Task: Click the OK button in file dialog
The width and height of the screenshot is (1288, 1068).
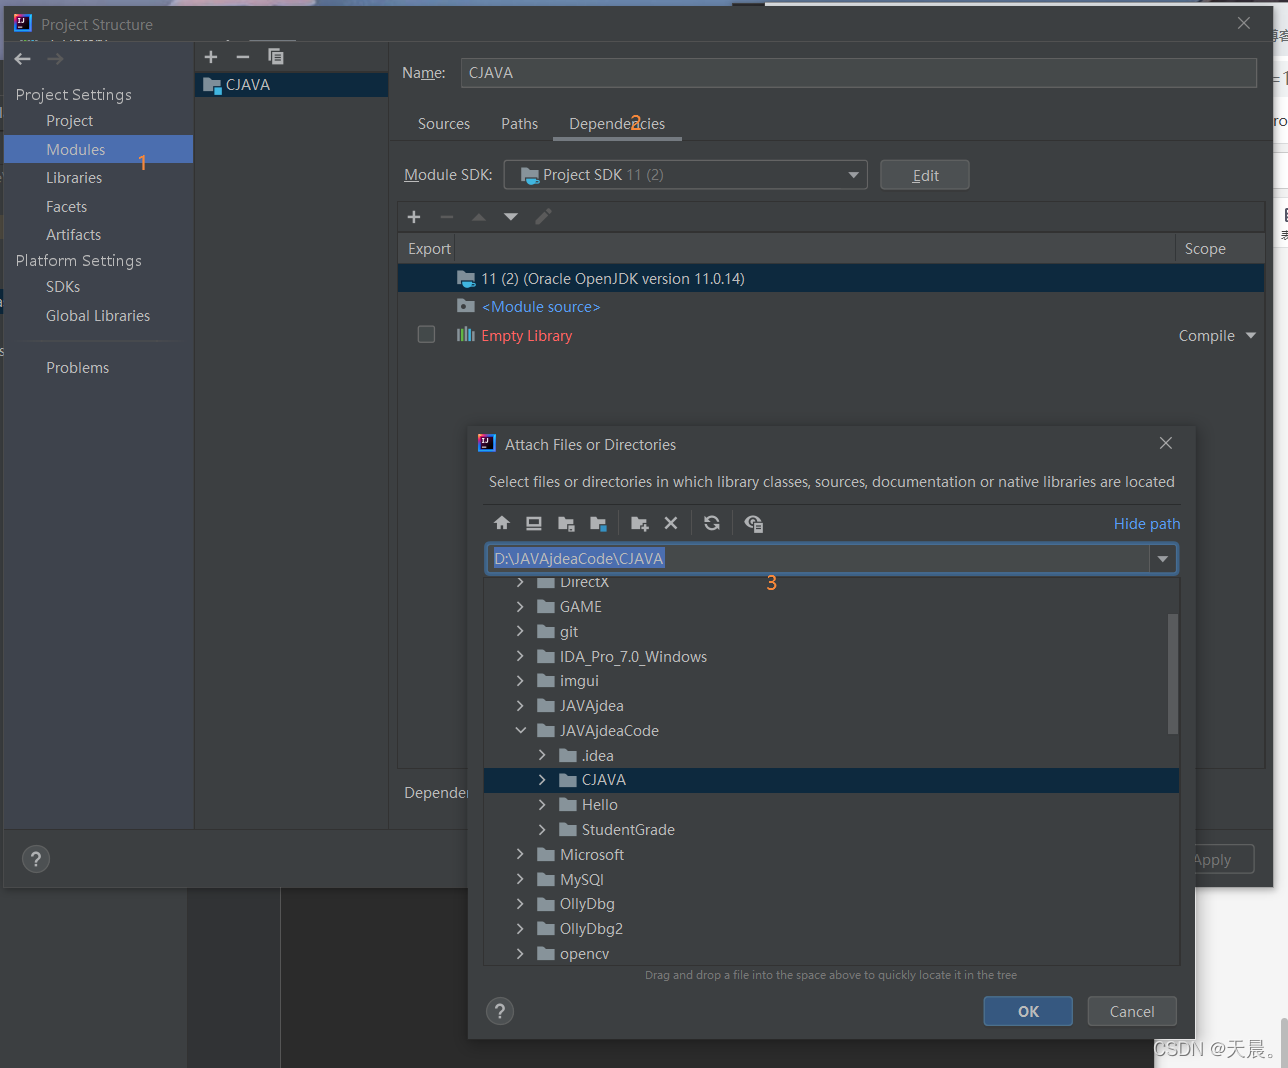Action: 1028,1011
